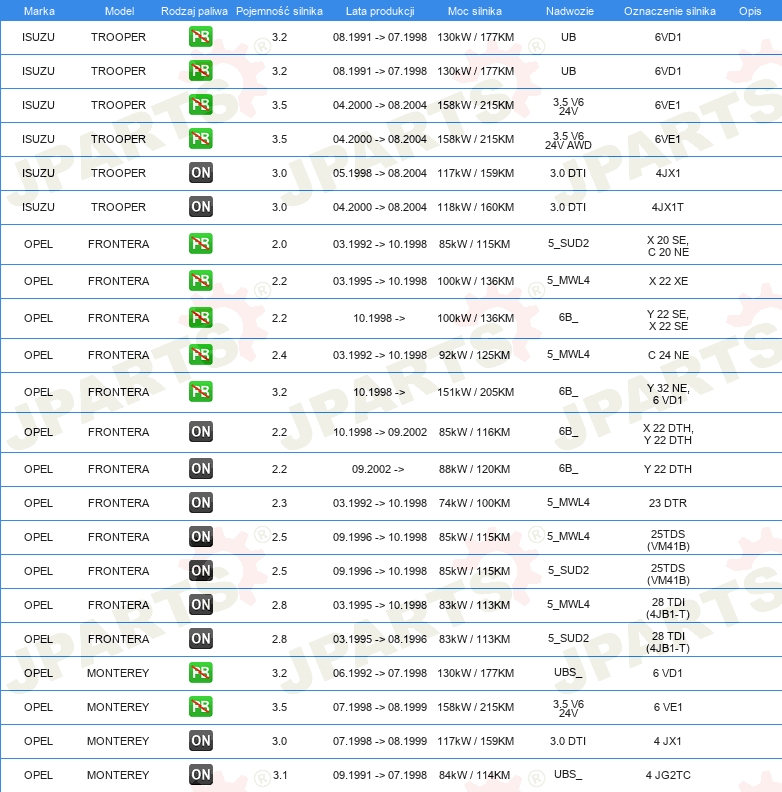
Task: Select the power cell '92kW / 125KM'
Action: 474,356
